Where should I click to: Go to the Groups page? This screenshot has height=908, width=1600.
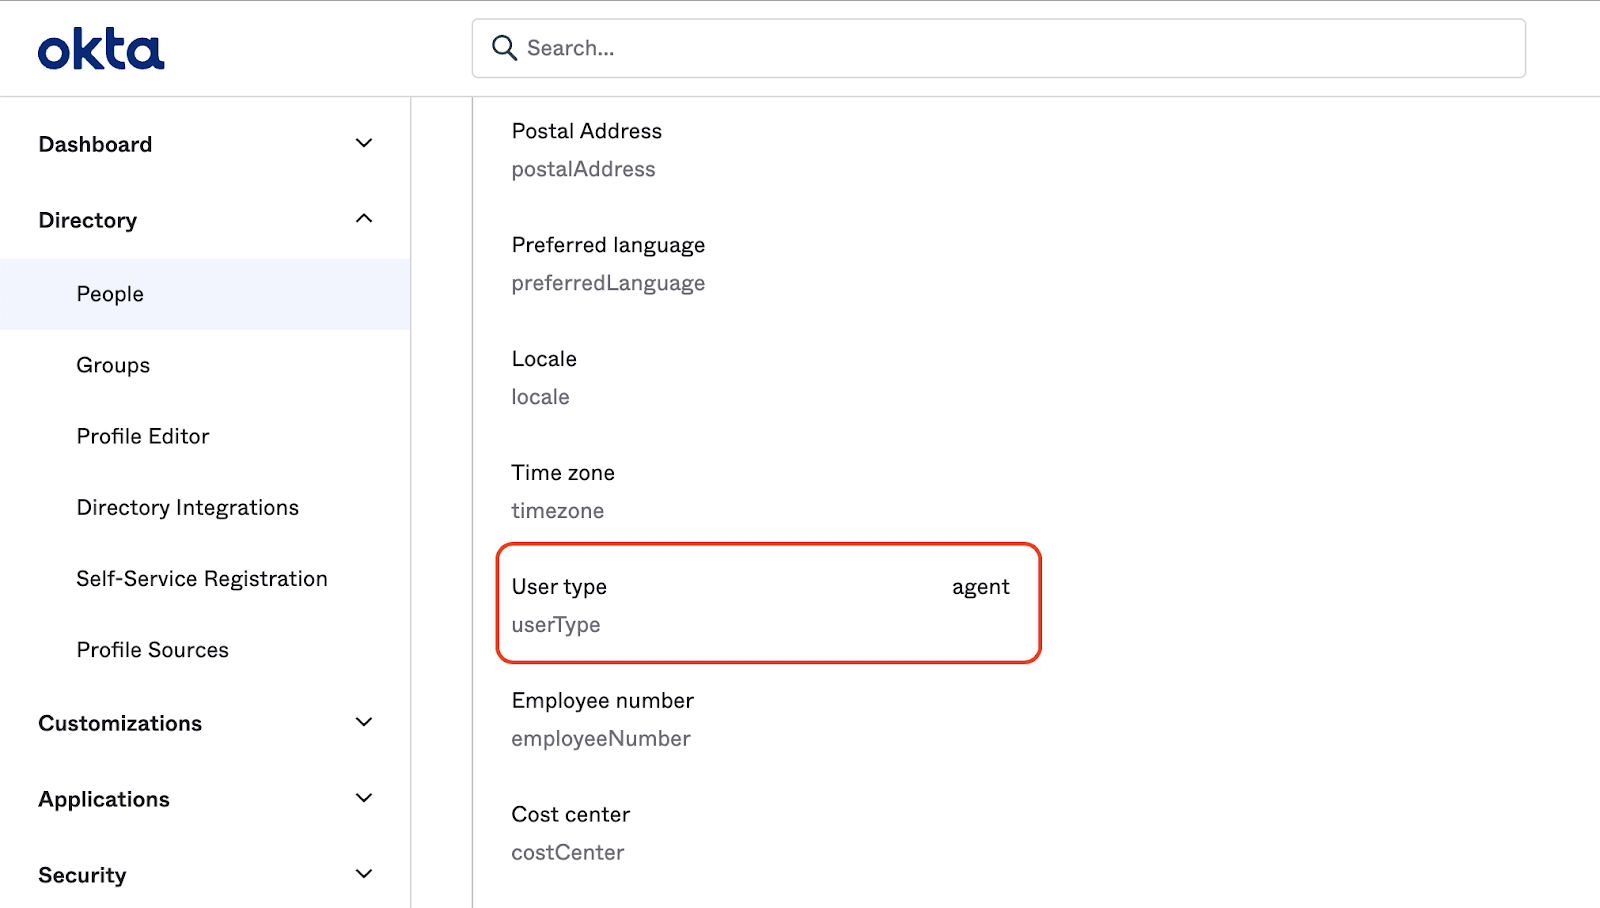[x=113, y=365]
